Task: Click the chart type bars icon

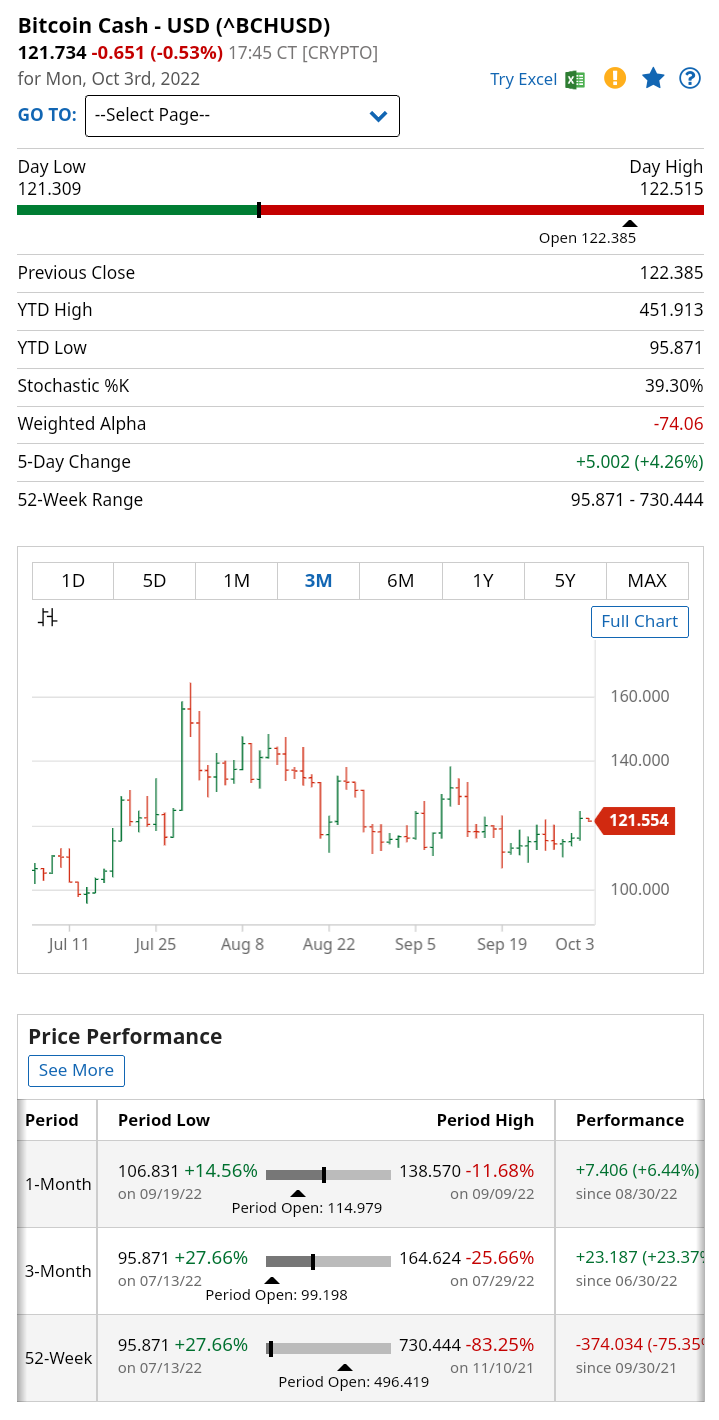Action: [48, 618]
